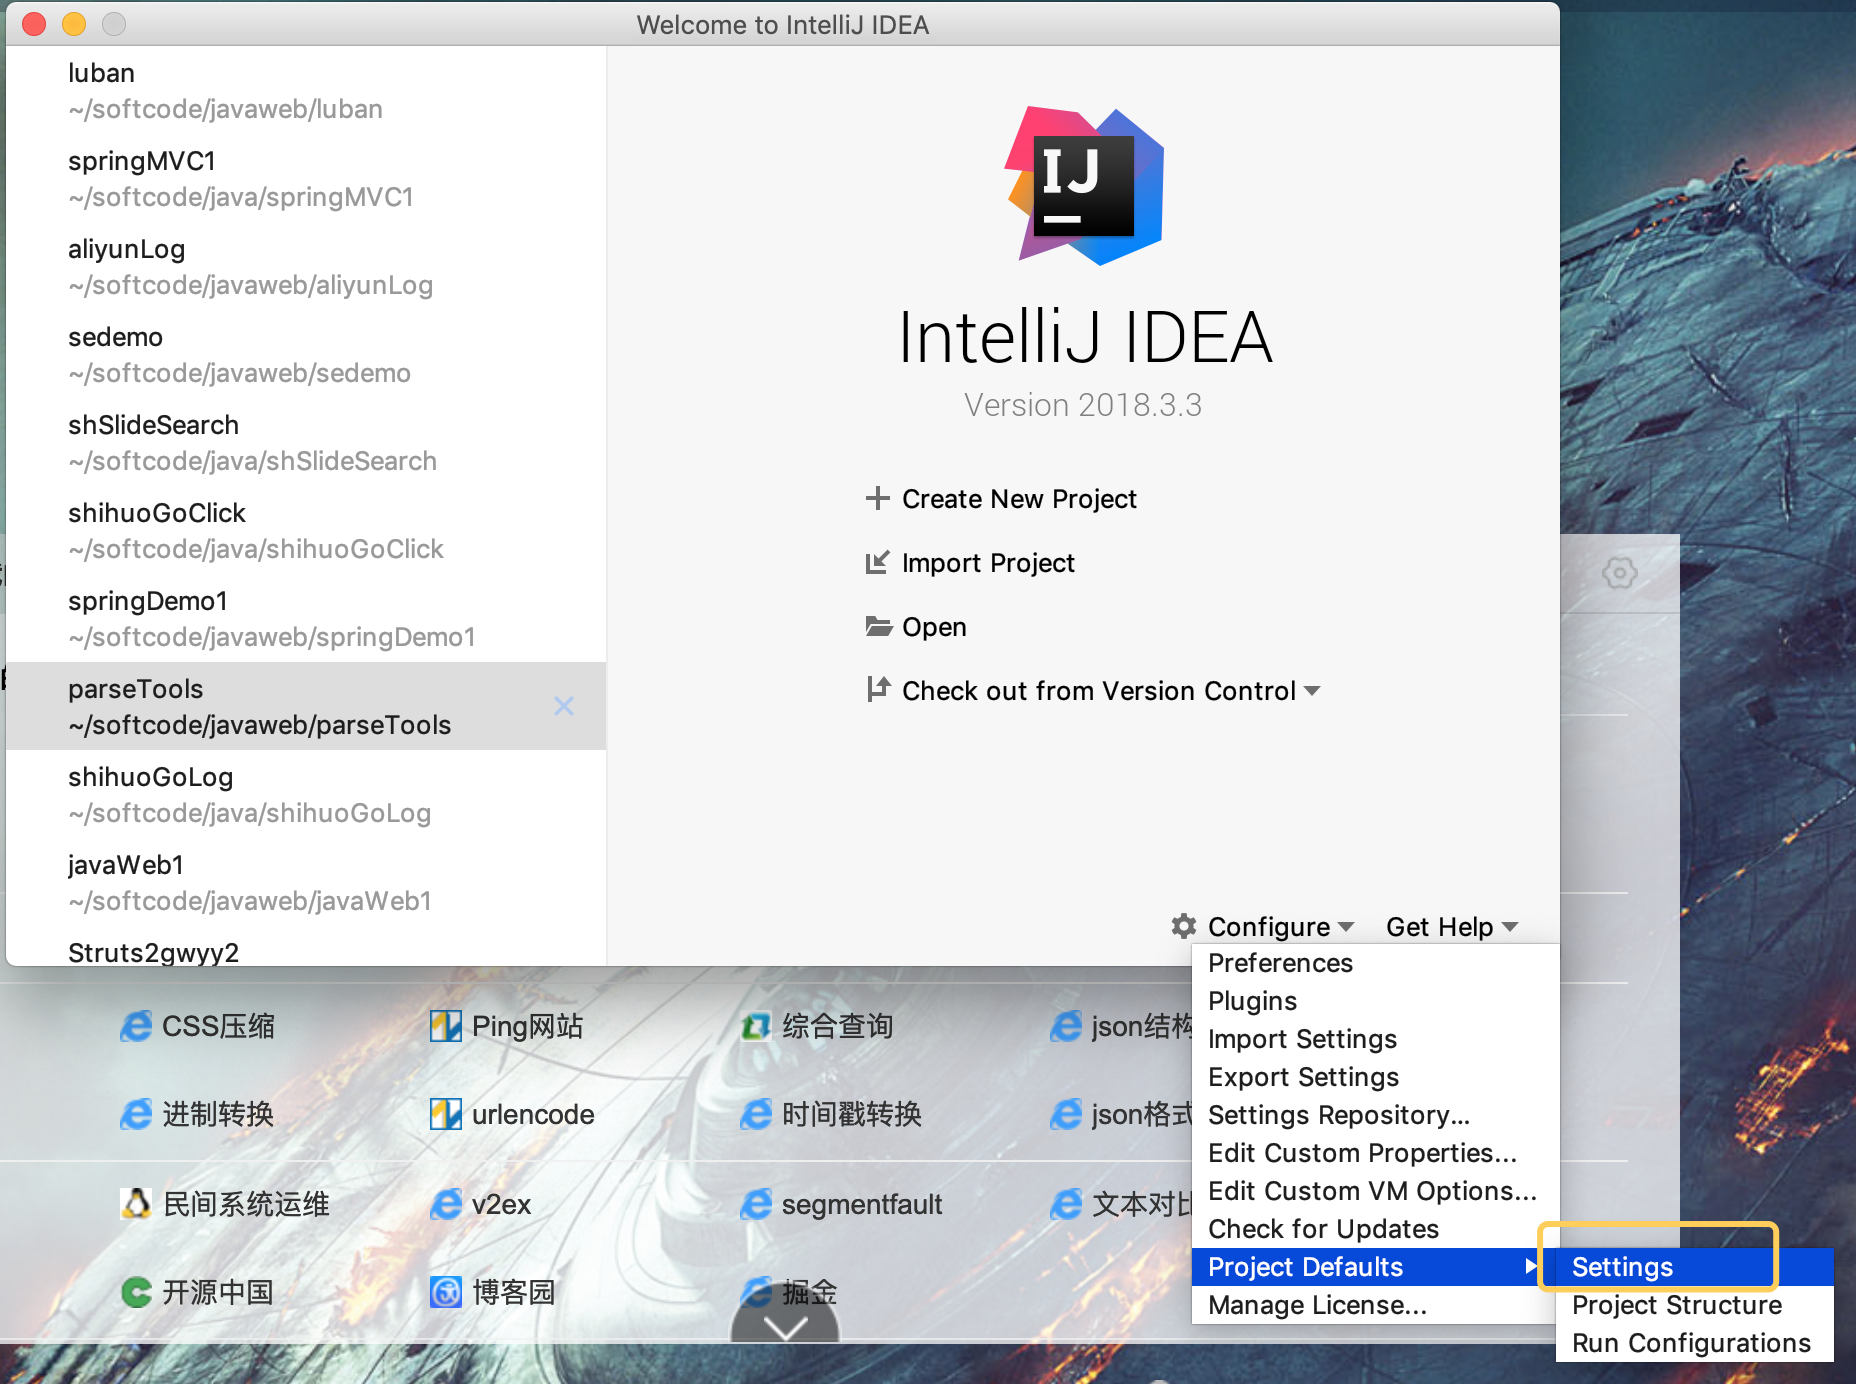1856x1384 pixels.
Task: Select Import Settings menu item
Action: 1375,1039
